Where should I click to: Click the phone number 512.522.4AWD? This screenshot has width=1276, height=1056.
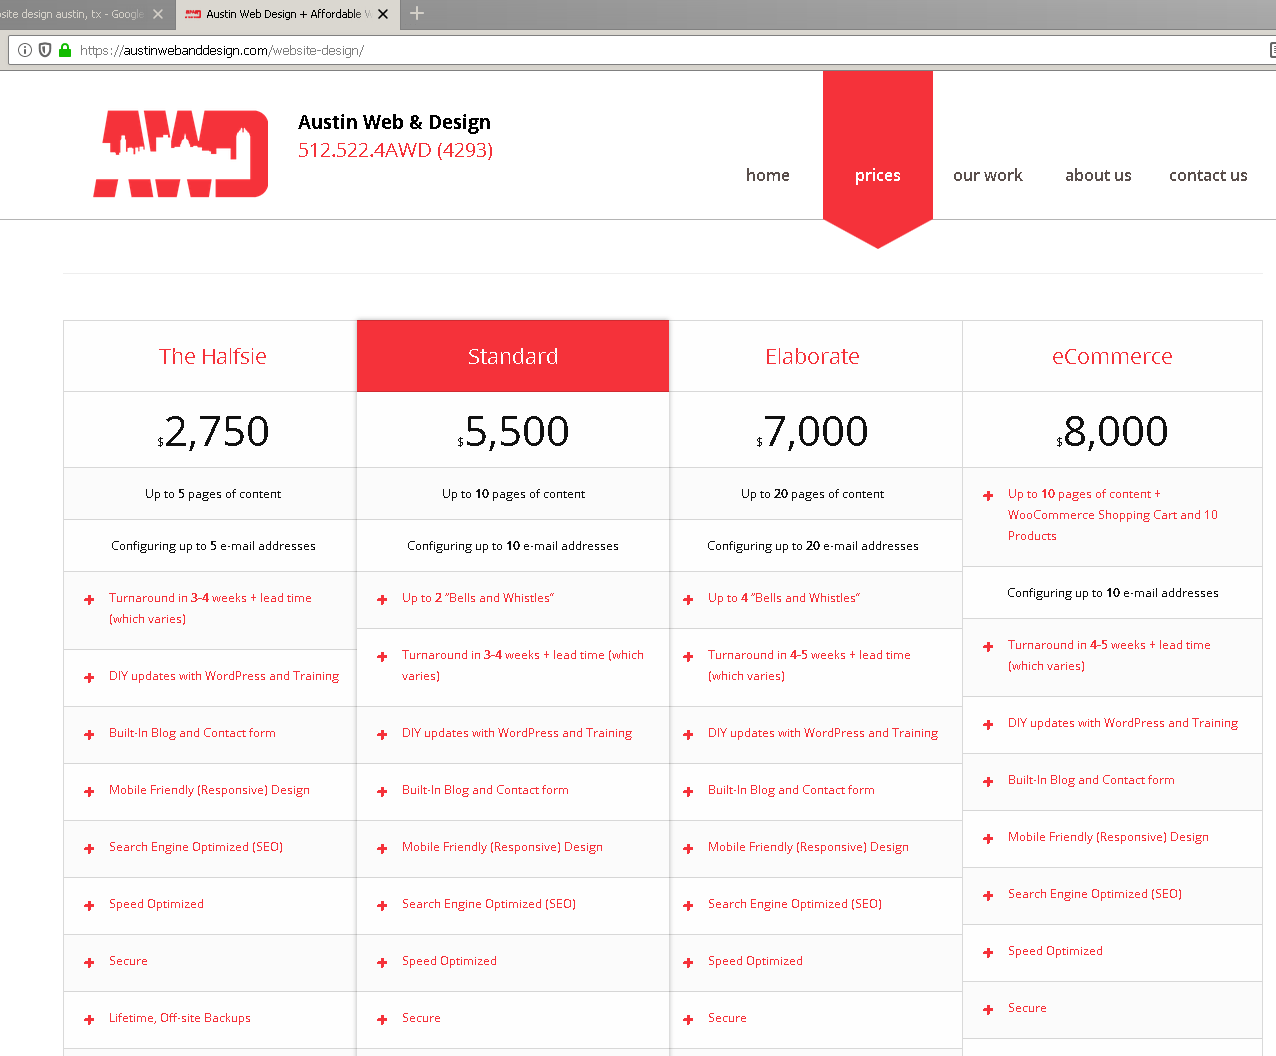(395, 150)
